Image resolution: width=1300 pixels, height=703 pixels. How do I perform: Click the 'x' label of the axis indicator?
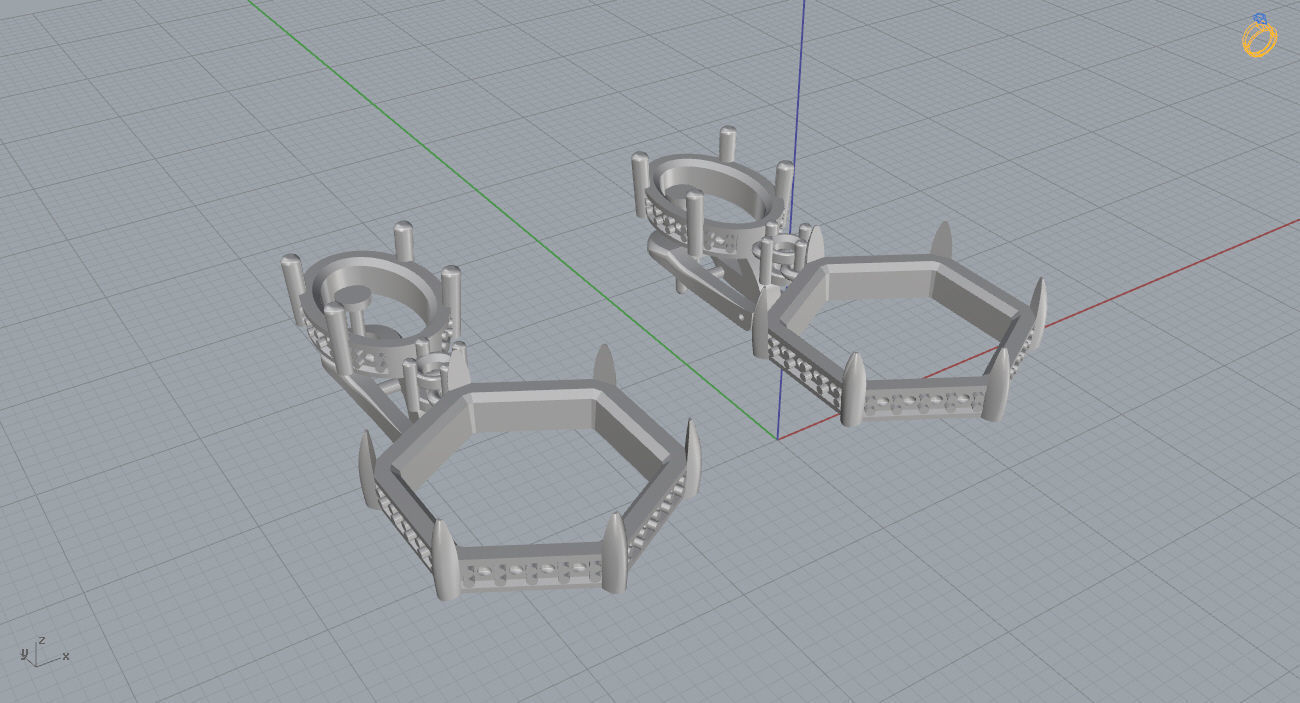66,656
